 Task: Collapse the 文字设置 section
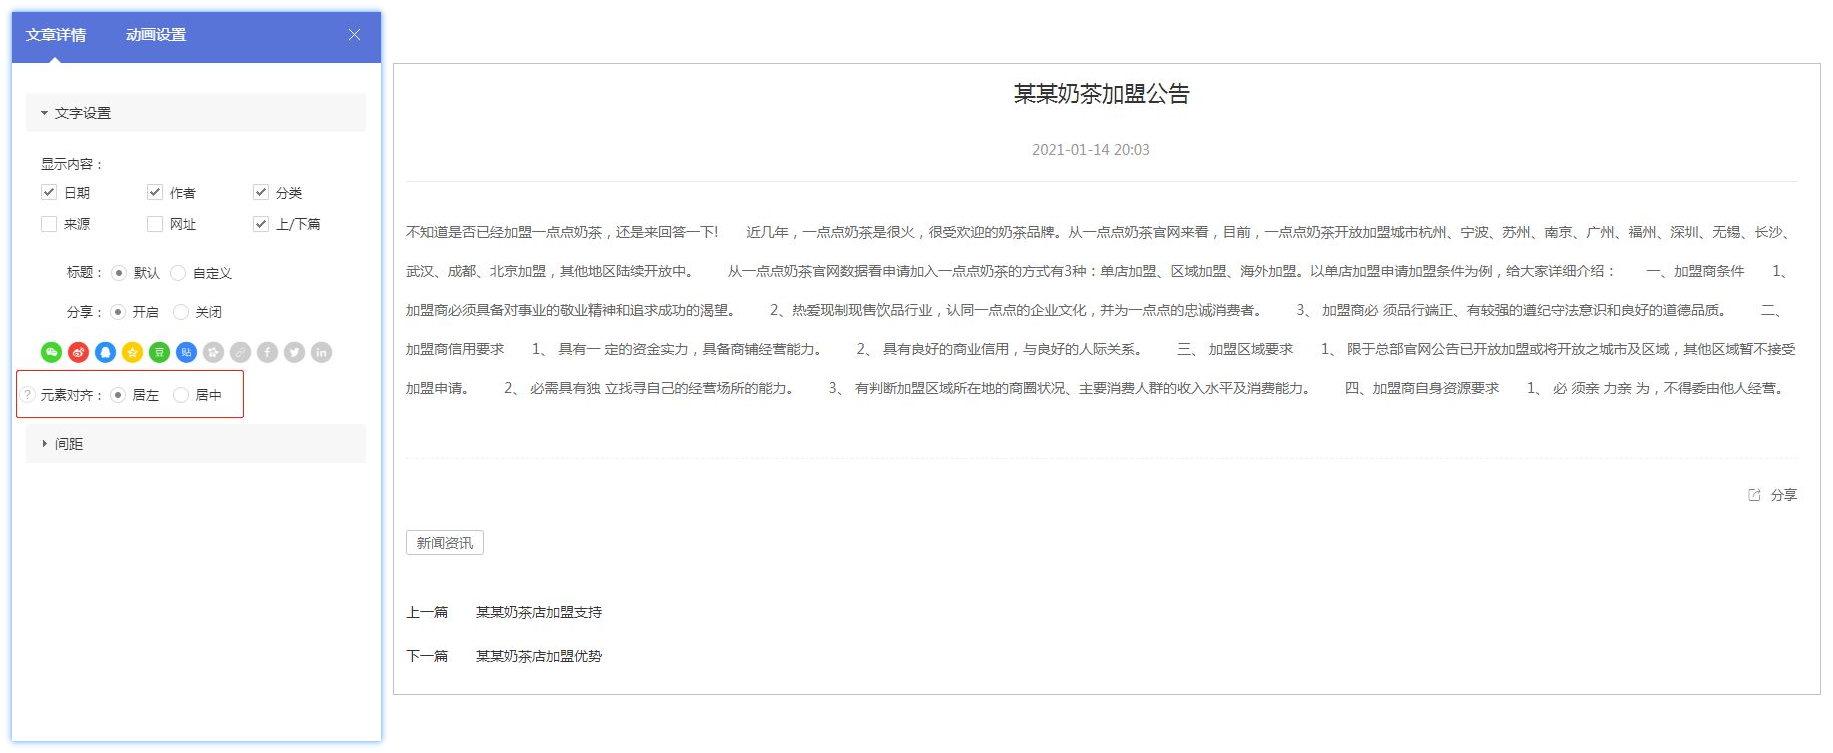tap(196, 113)
